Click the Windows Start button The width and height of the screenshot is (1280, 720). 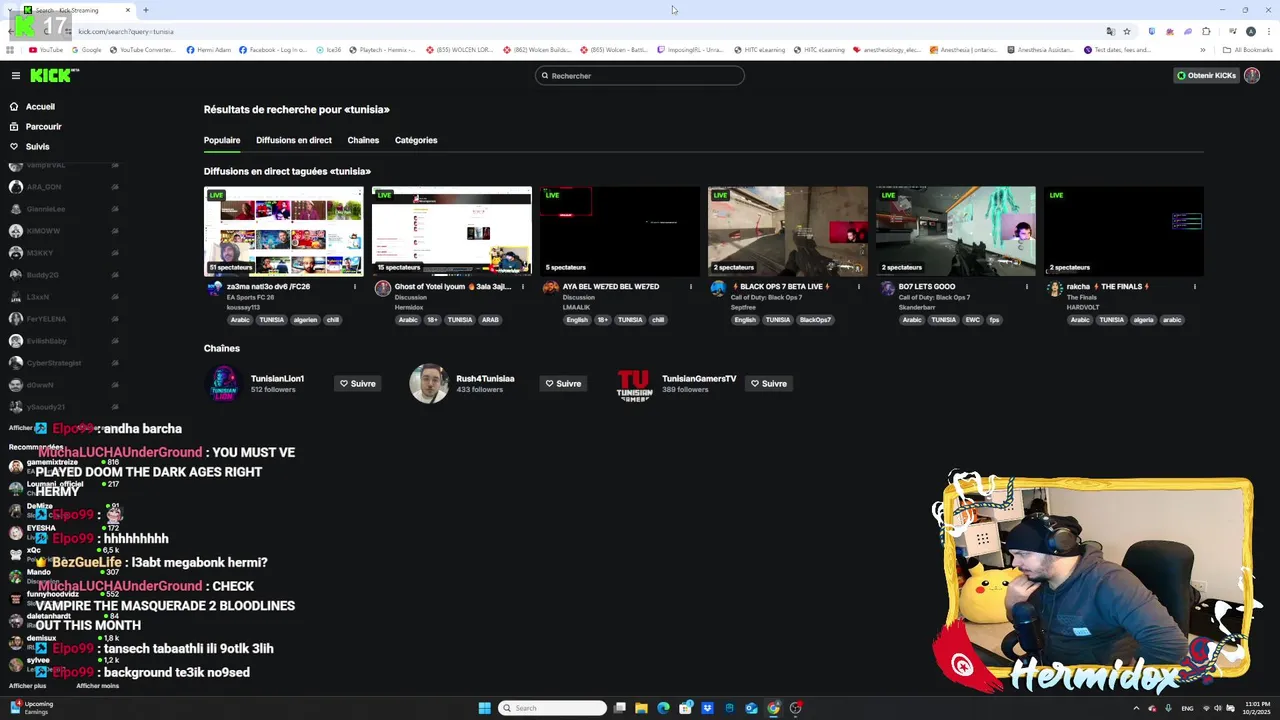[485, 708]
